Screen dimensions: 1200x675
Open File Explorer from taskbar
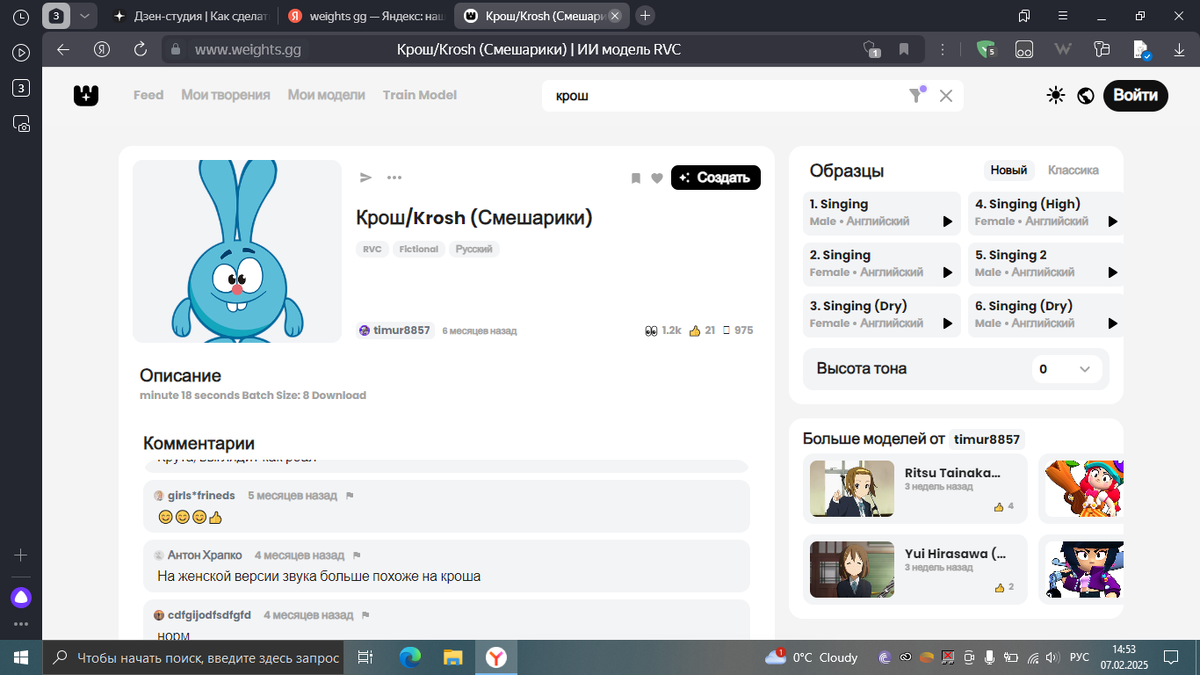pyautogui.click(x=453, y=657)
